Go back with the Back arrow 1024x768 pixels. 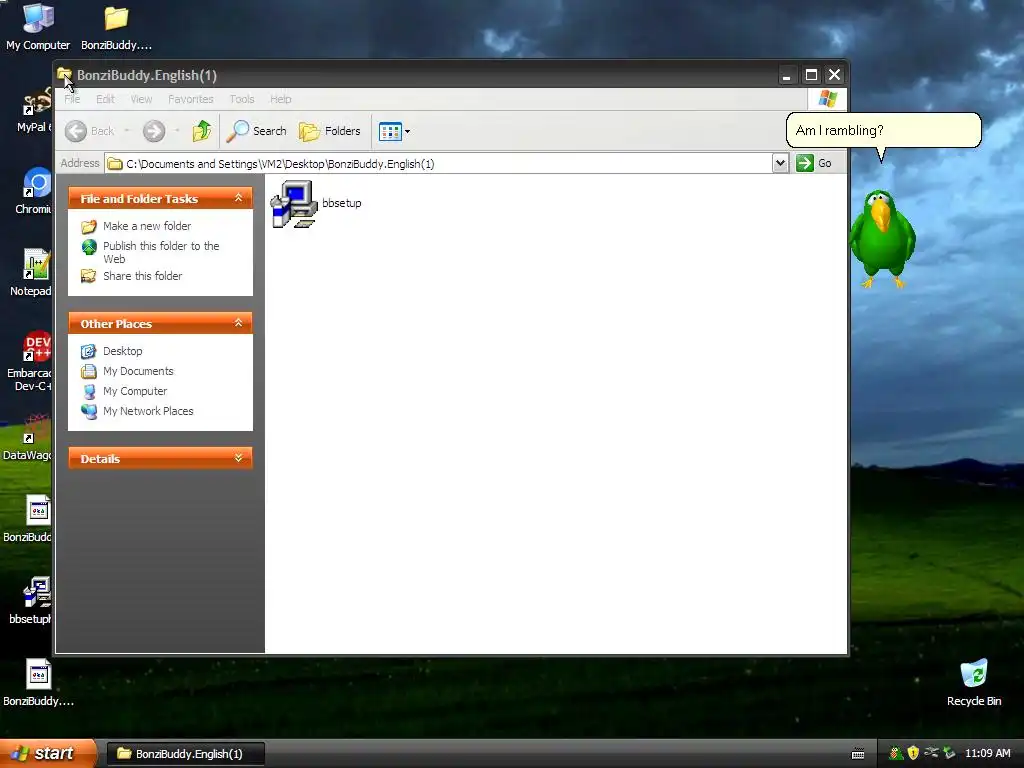click(x=89, y=131)
